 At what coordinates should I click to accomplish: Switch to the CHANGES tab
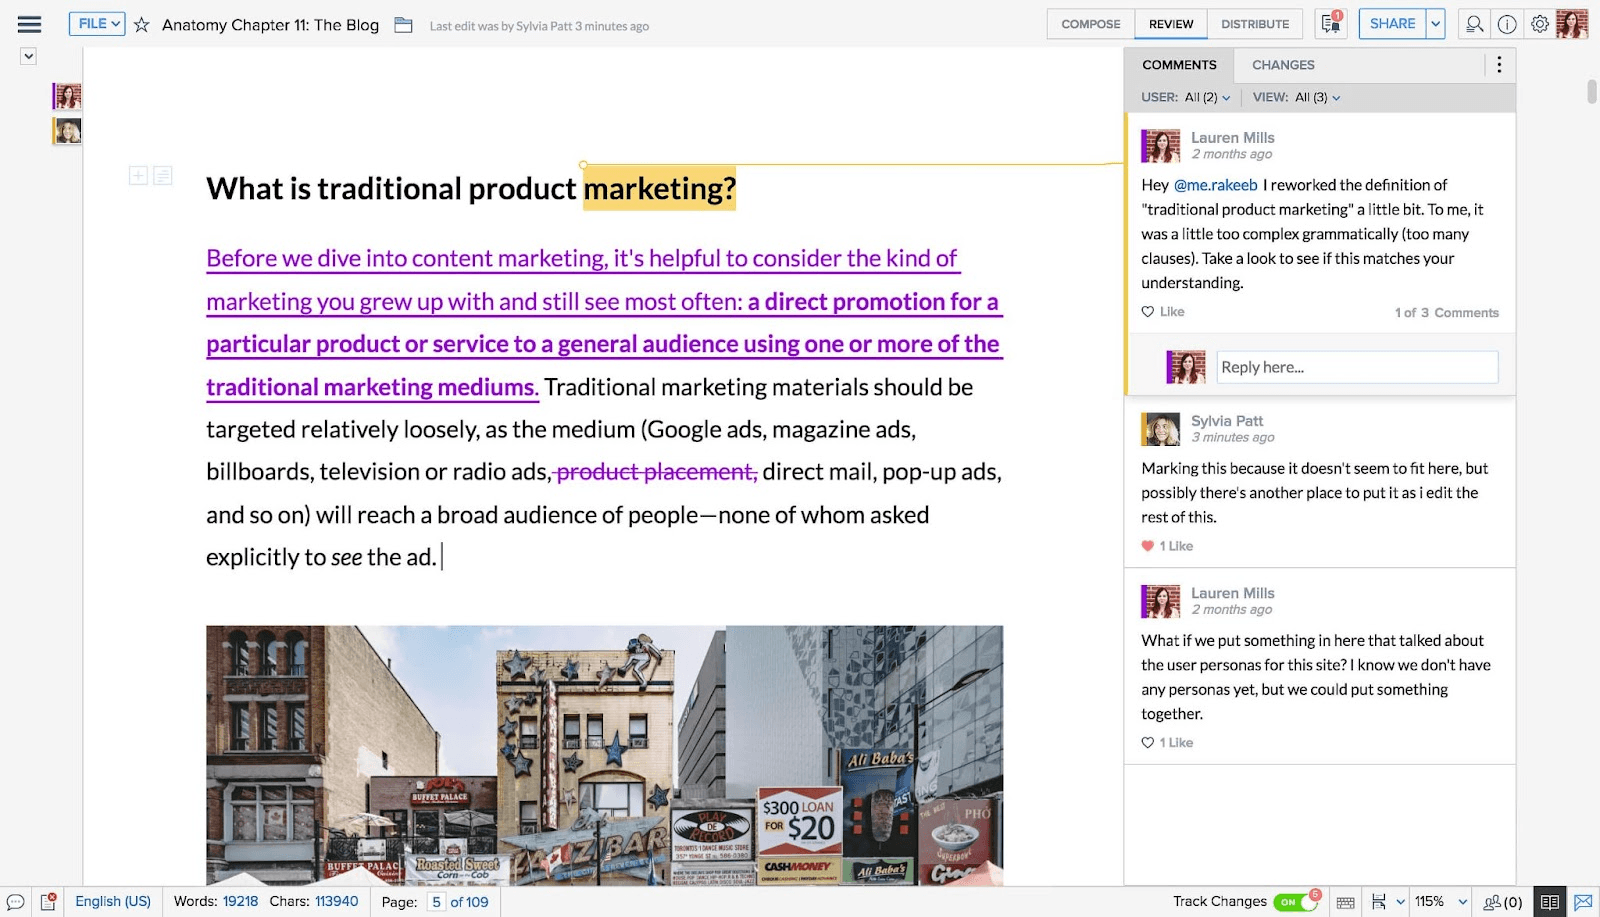pyautogui.click(x=1283, y=65)
